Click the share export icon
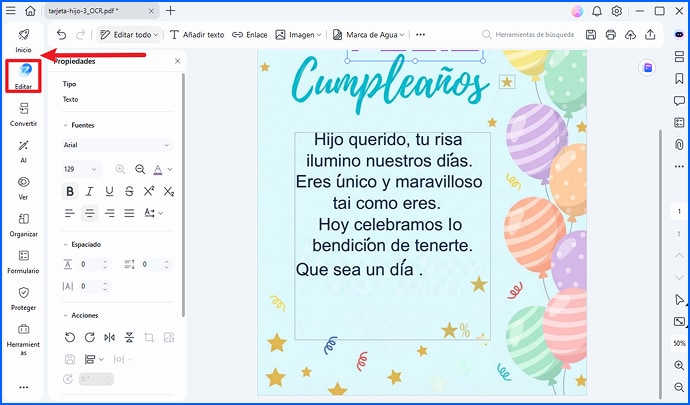 [650, 35]
